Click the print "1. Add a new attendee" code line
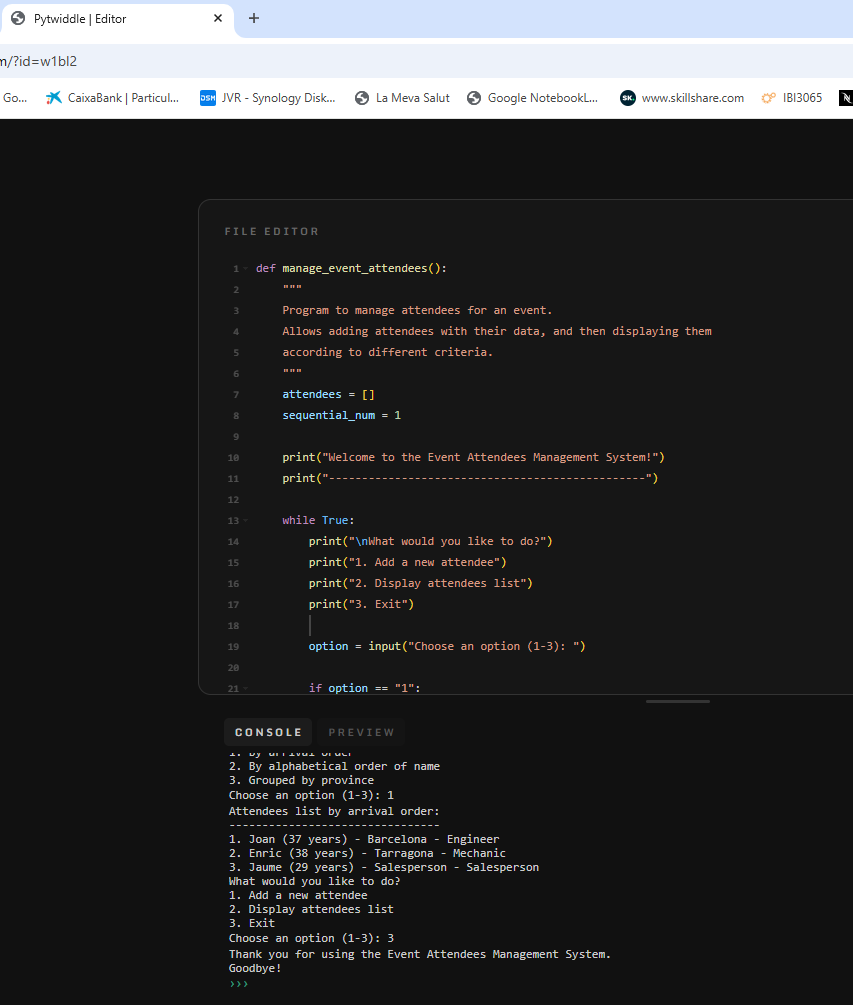The image size is (853, 1005). (x=407, y=562)
